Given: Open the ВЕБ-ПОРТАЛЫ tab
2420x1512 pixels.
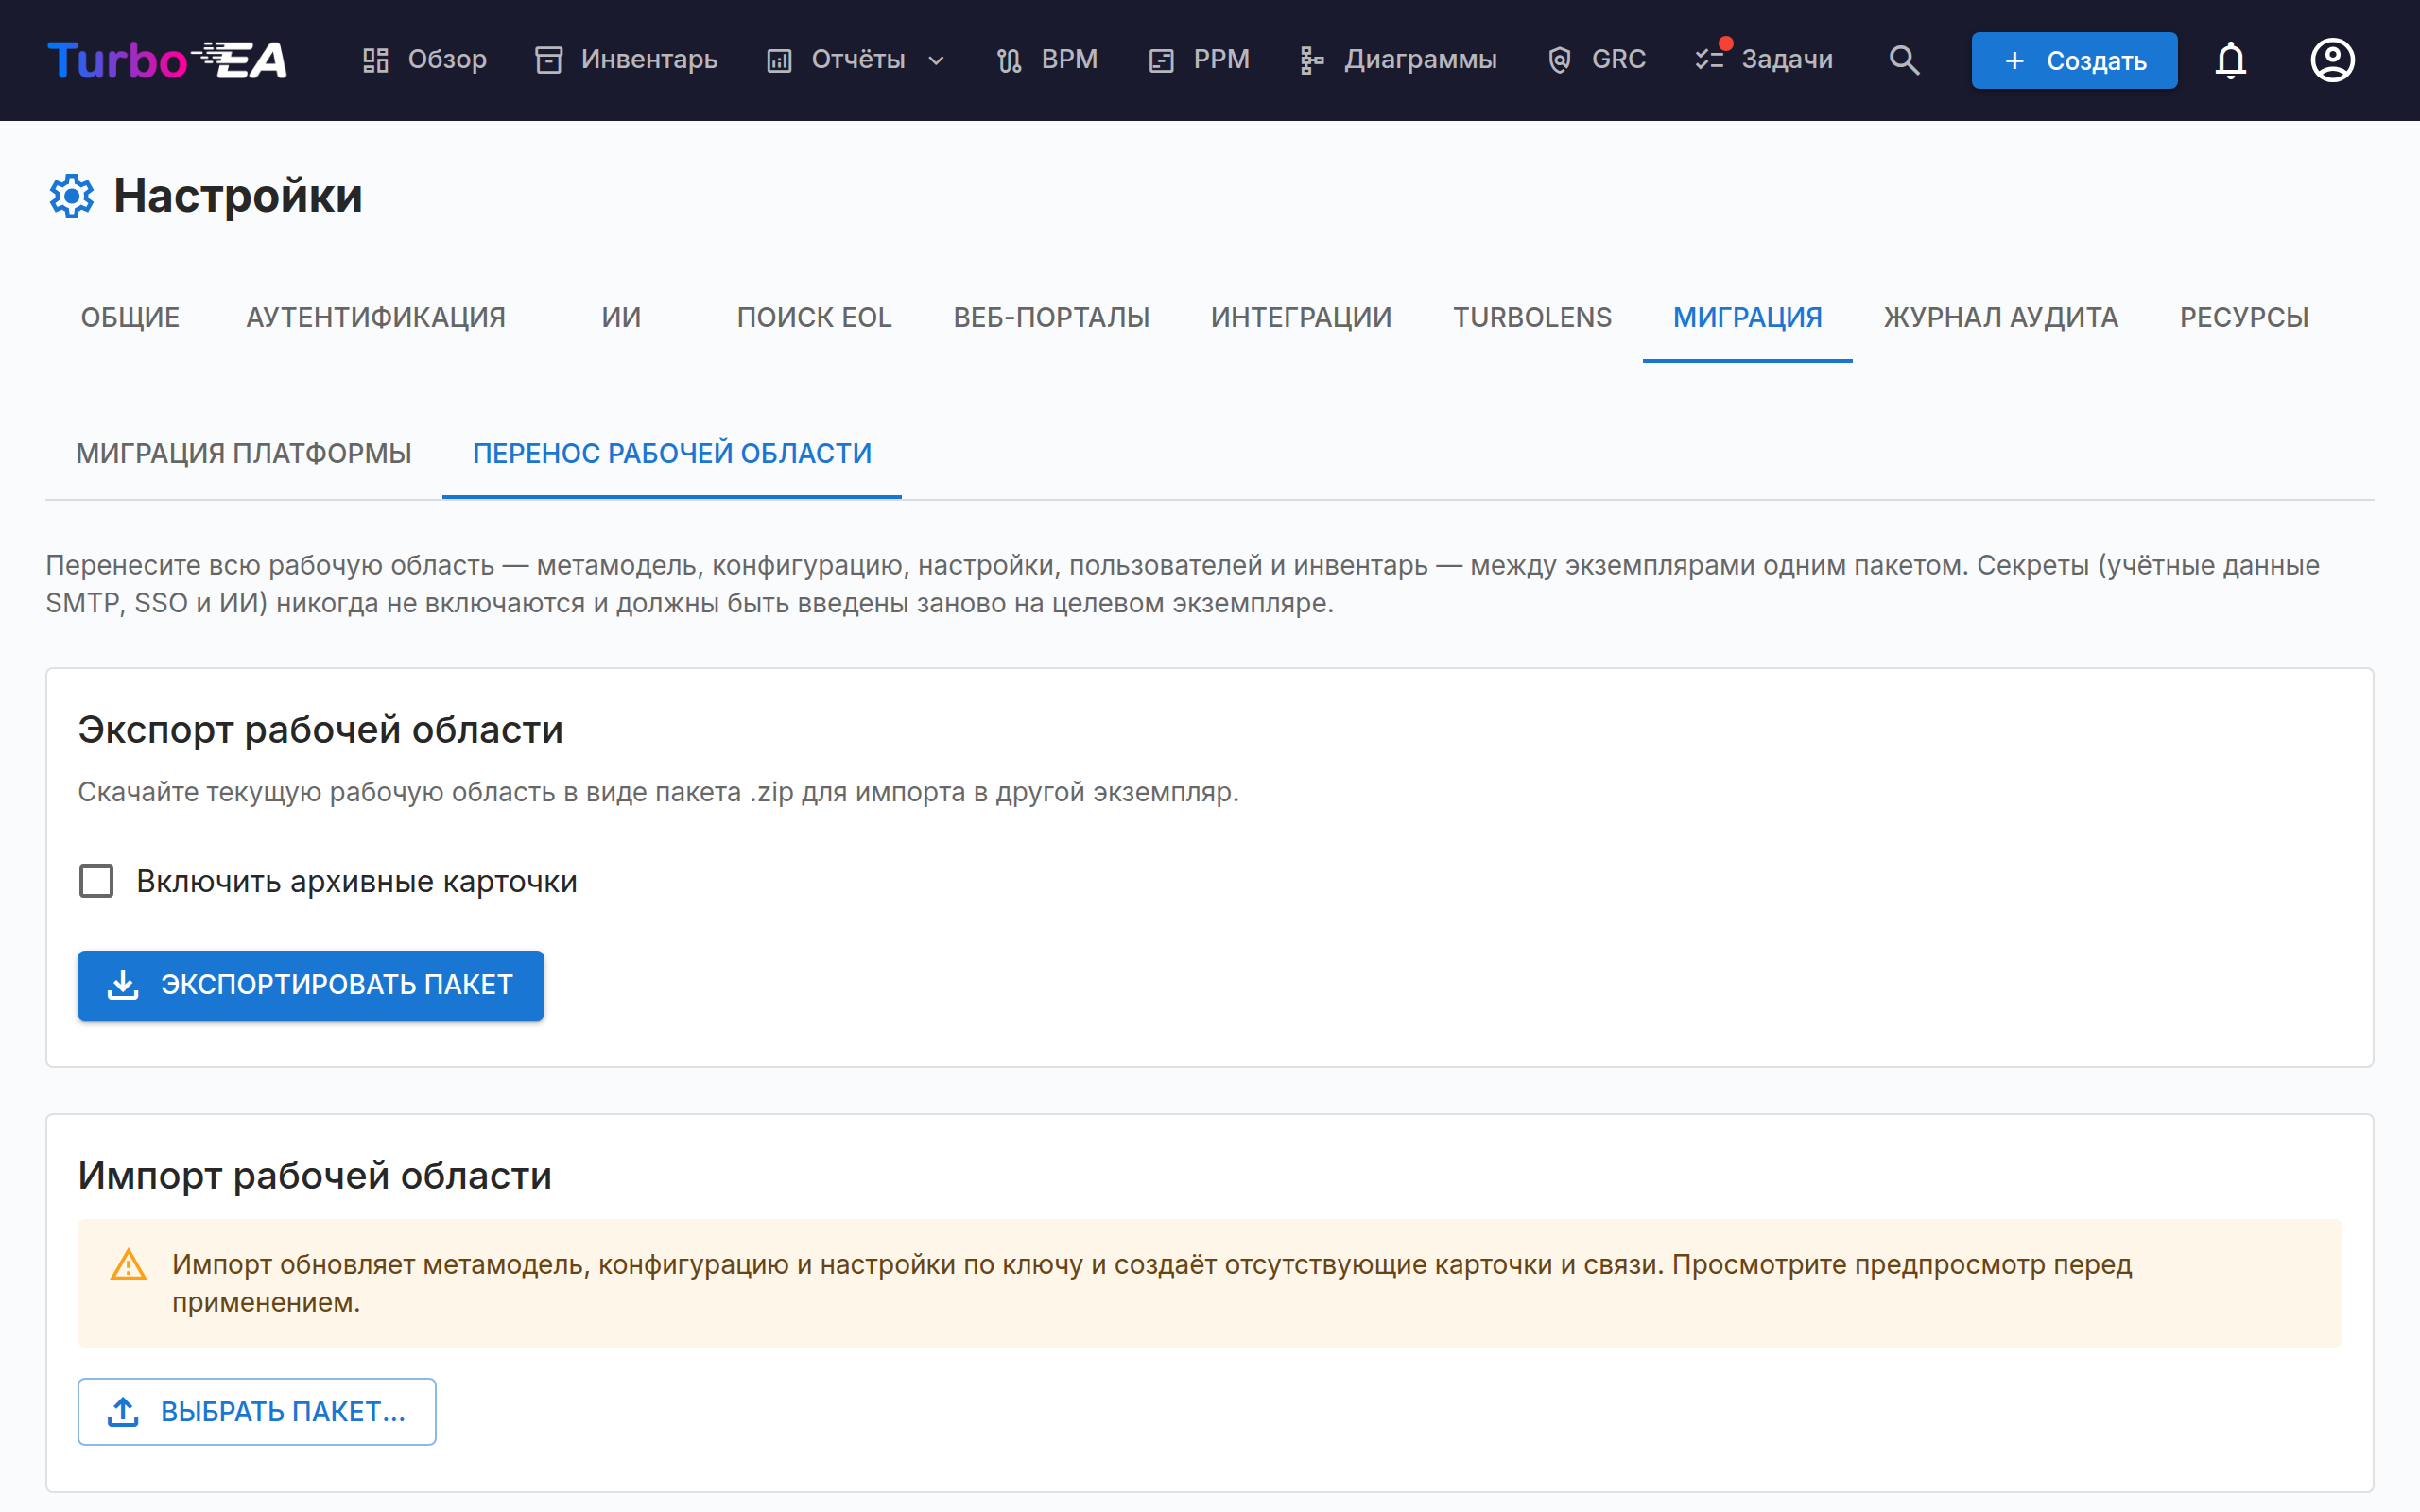Looking at the screenshot, I should 1051,318.
